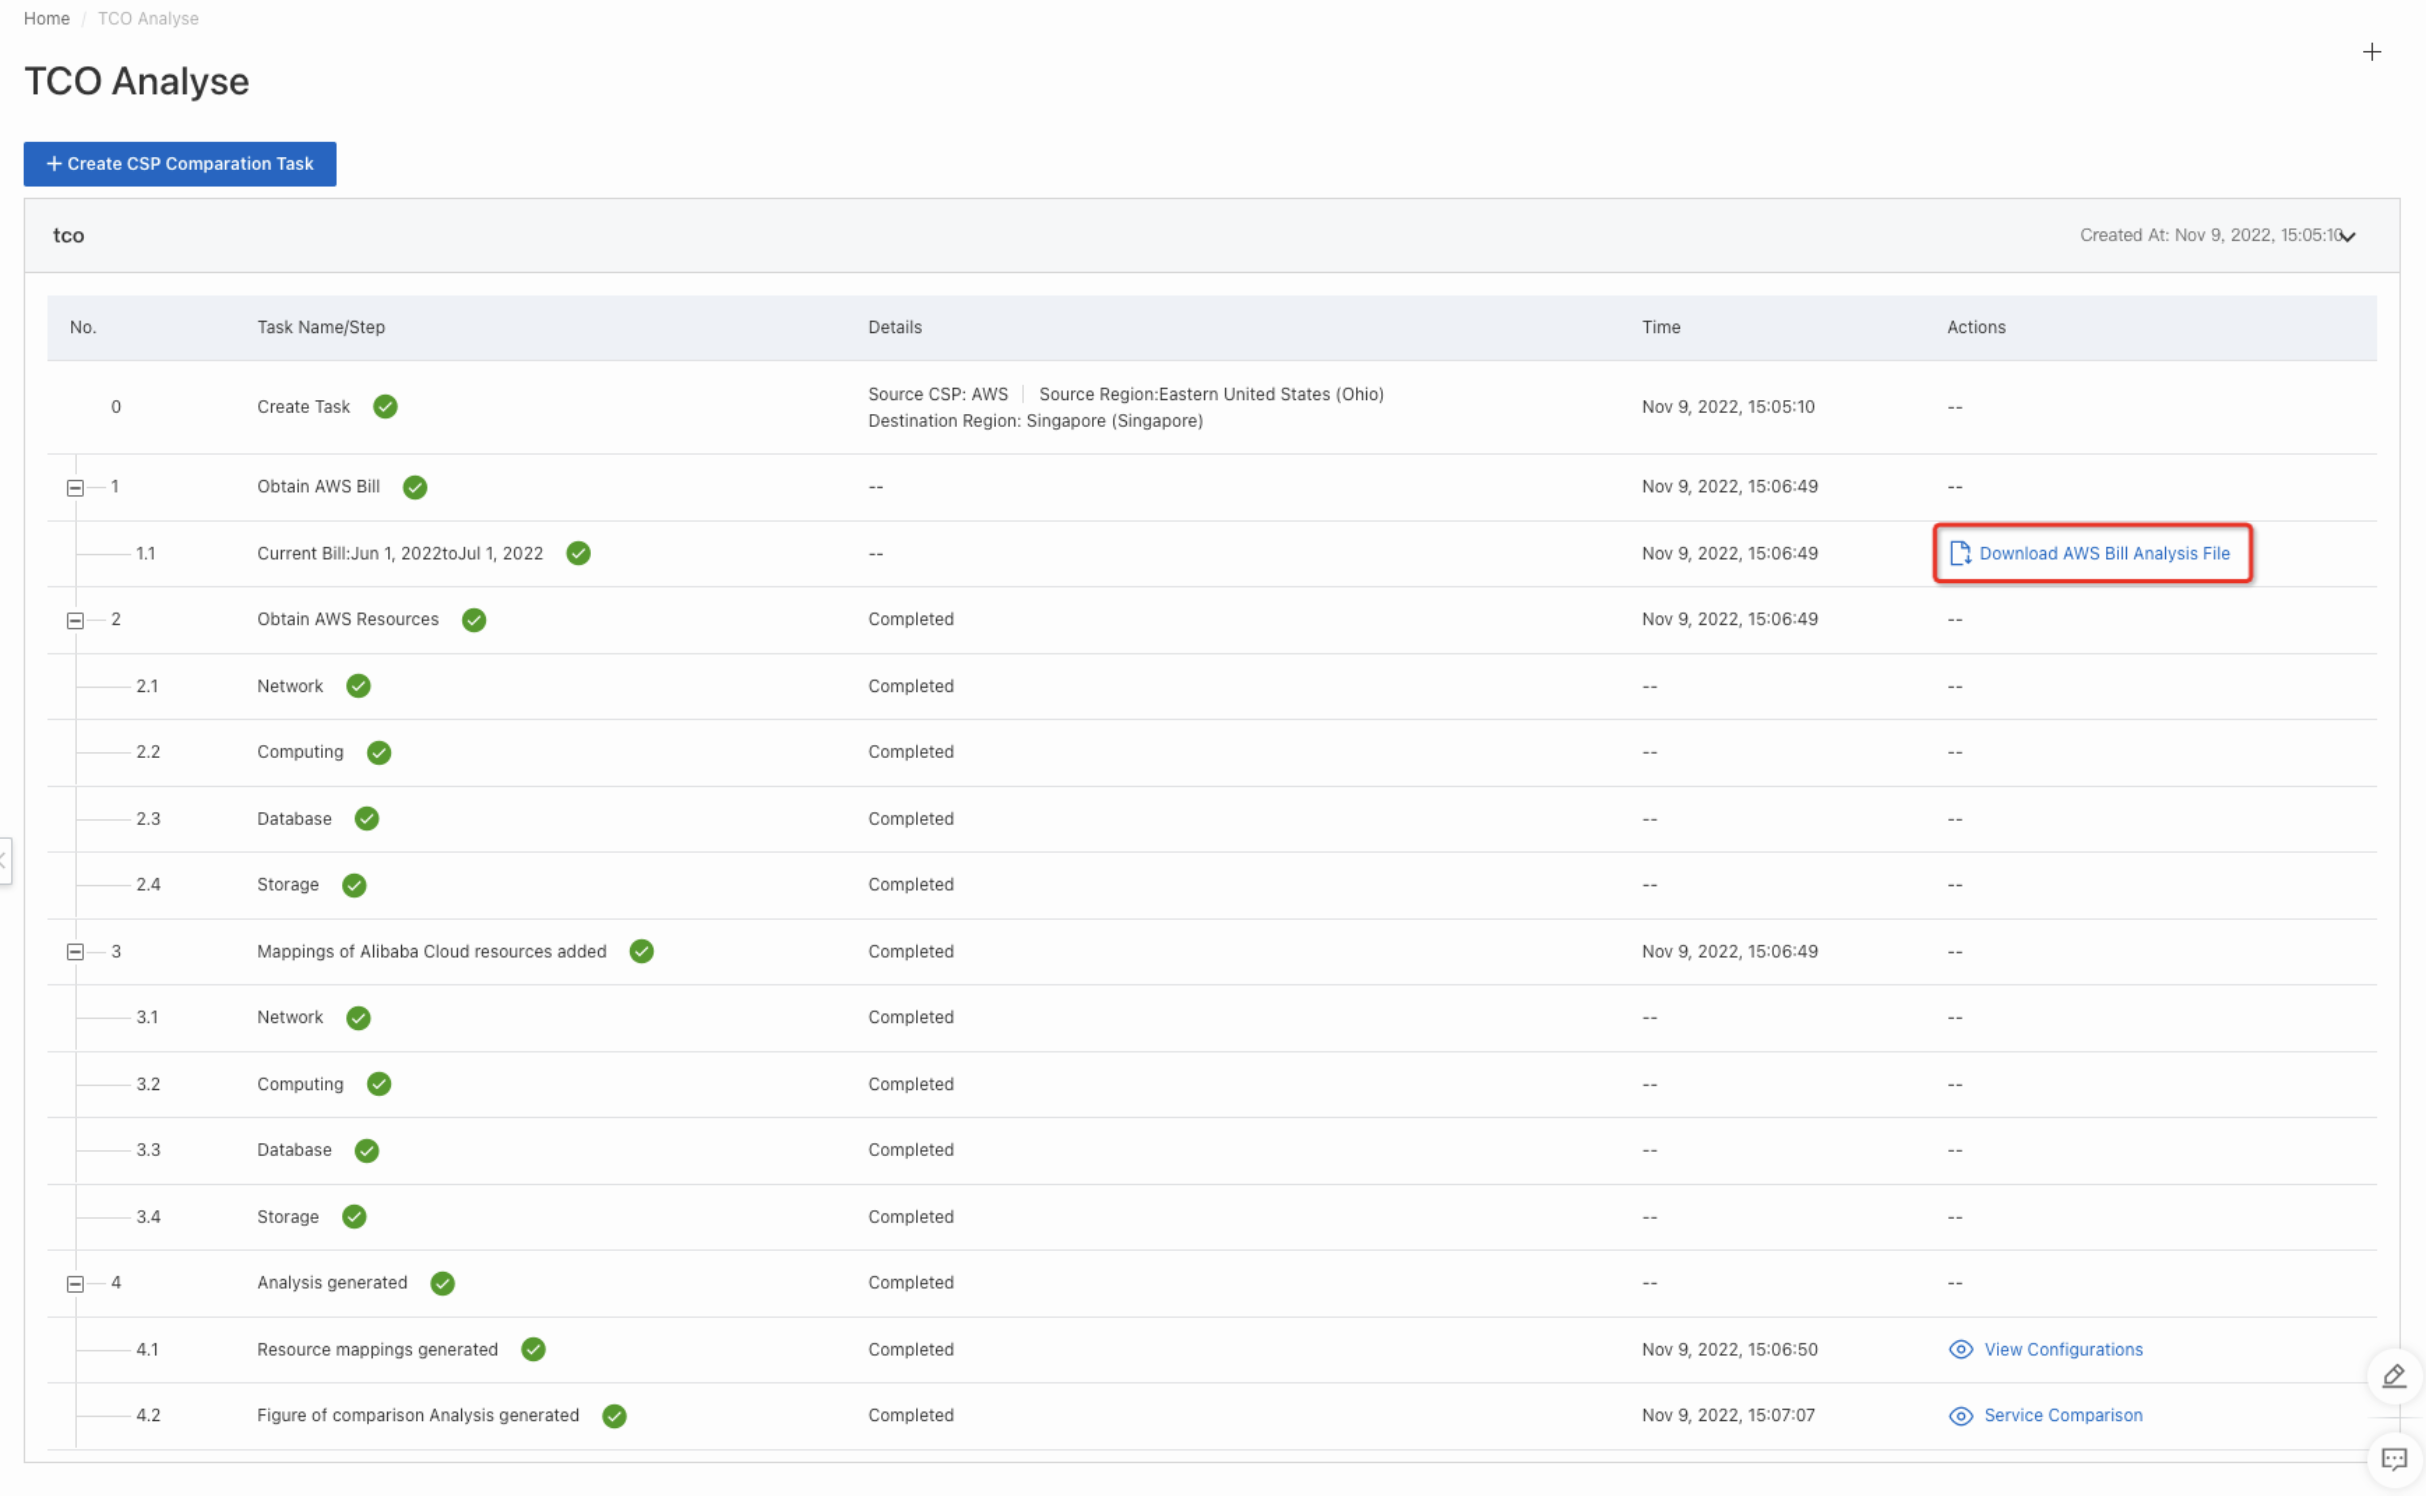Click time Nov 9, 2022, 15:05:10 of Create Task
2426x1496 pixels.
coord(1728,407)
